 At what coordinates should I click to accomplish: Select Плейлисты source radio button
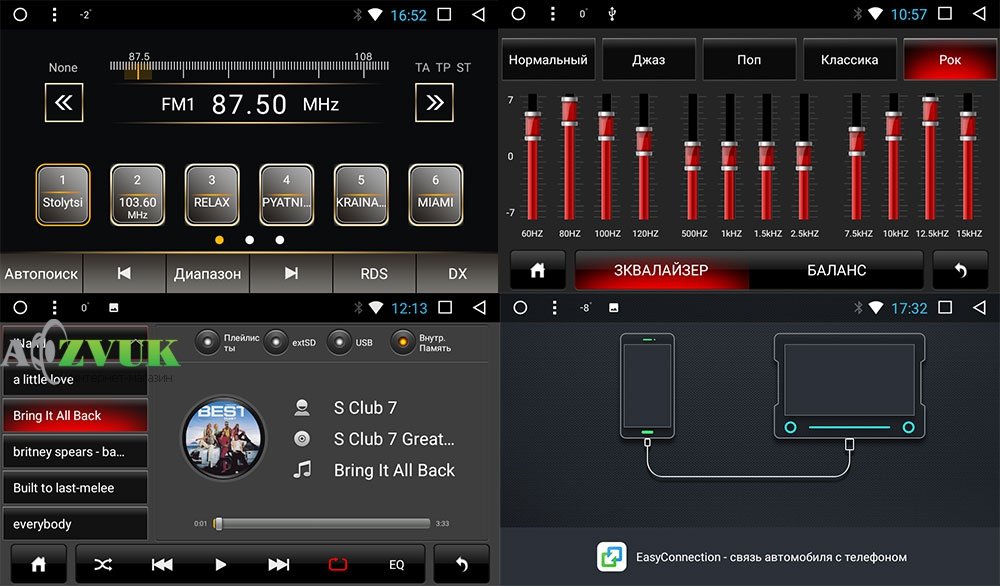[207, 342]
